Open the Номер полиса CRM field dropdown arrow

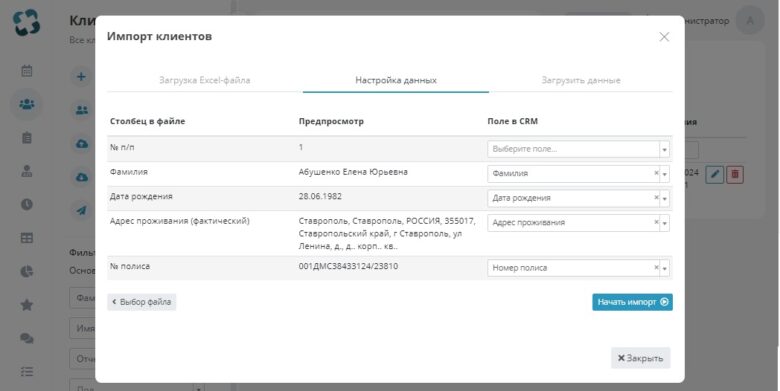coord(665,268)
